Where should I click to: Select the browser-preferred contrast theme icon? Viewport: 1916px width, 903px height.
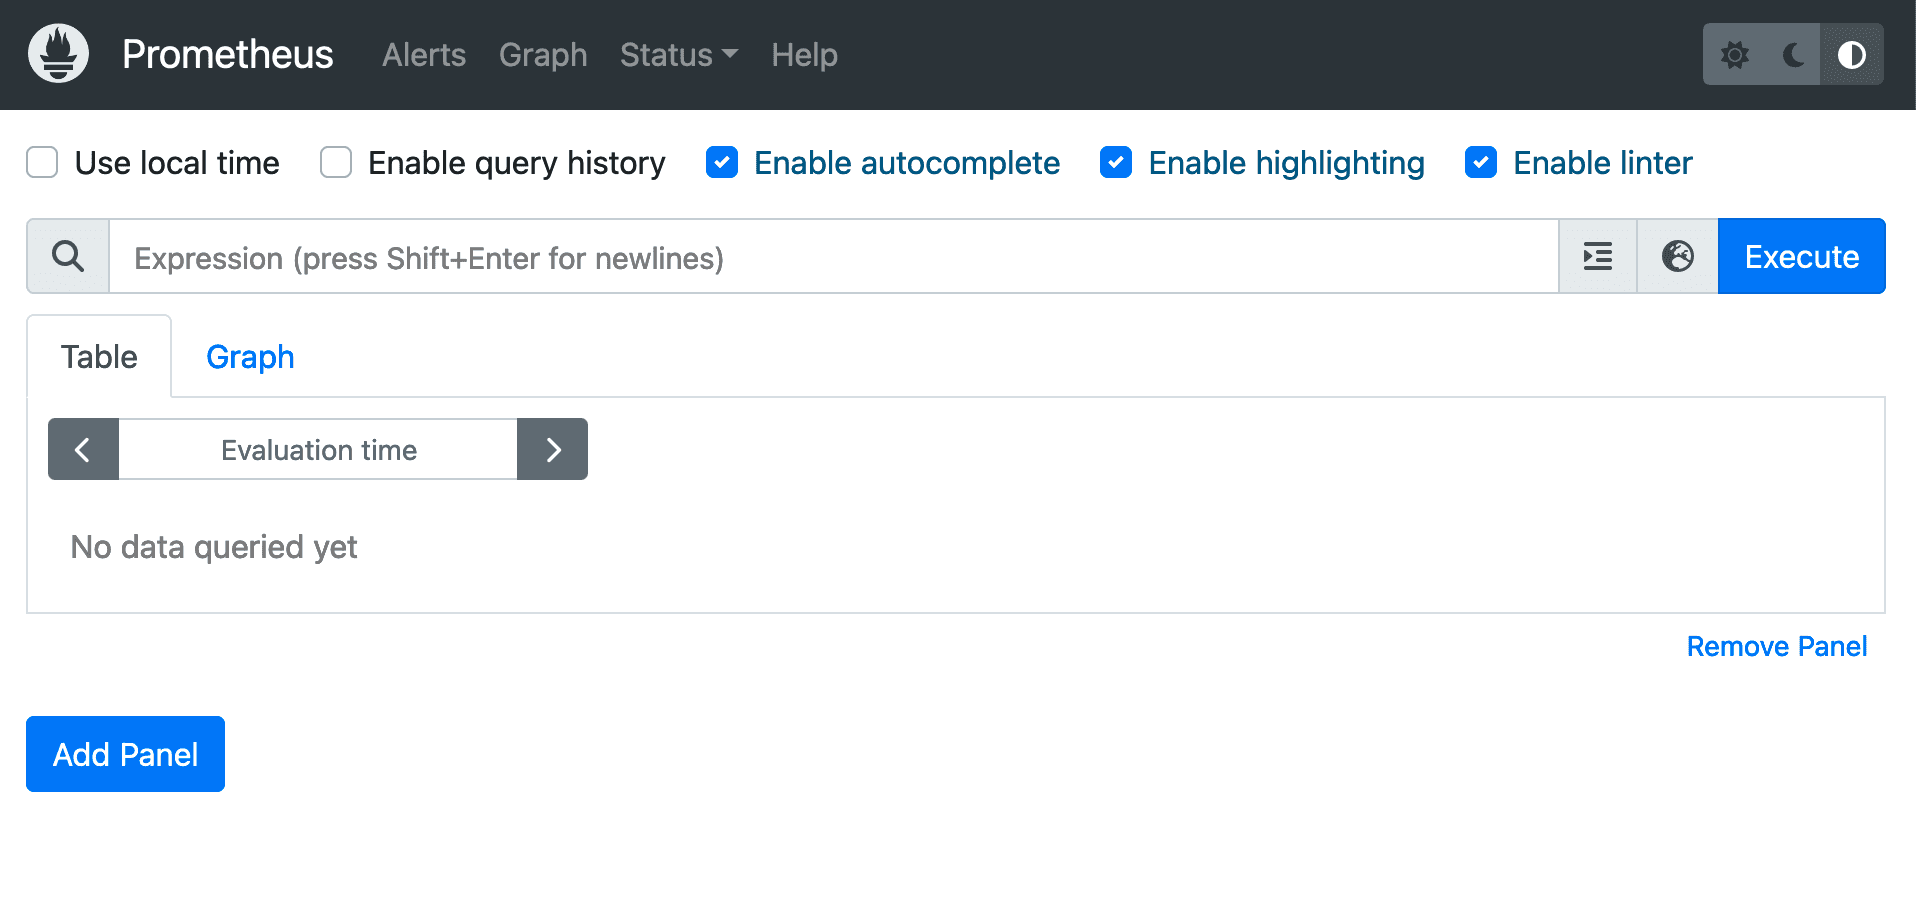(x=1851, y=55)
